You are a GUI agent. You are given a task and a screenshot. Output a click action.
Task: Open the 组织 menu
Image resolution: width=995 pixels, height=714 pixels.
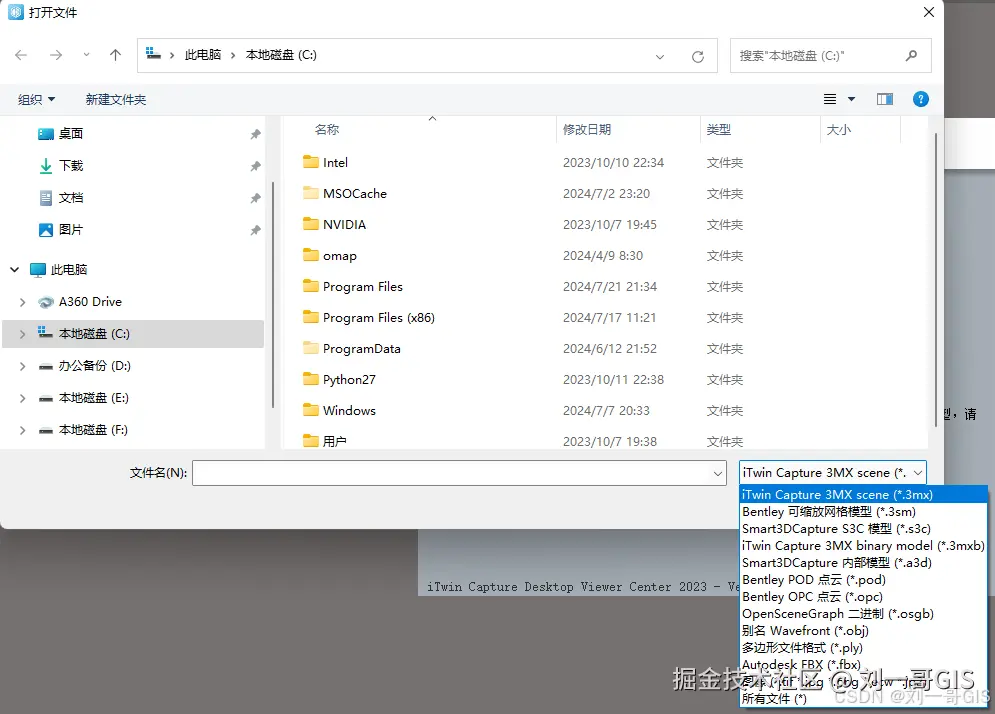tap(37, 100)
